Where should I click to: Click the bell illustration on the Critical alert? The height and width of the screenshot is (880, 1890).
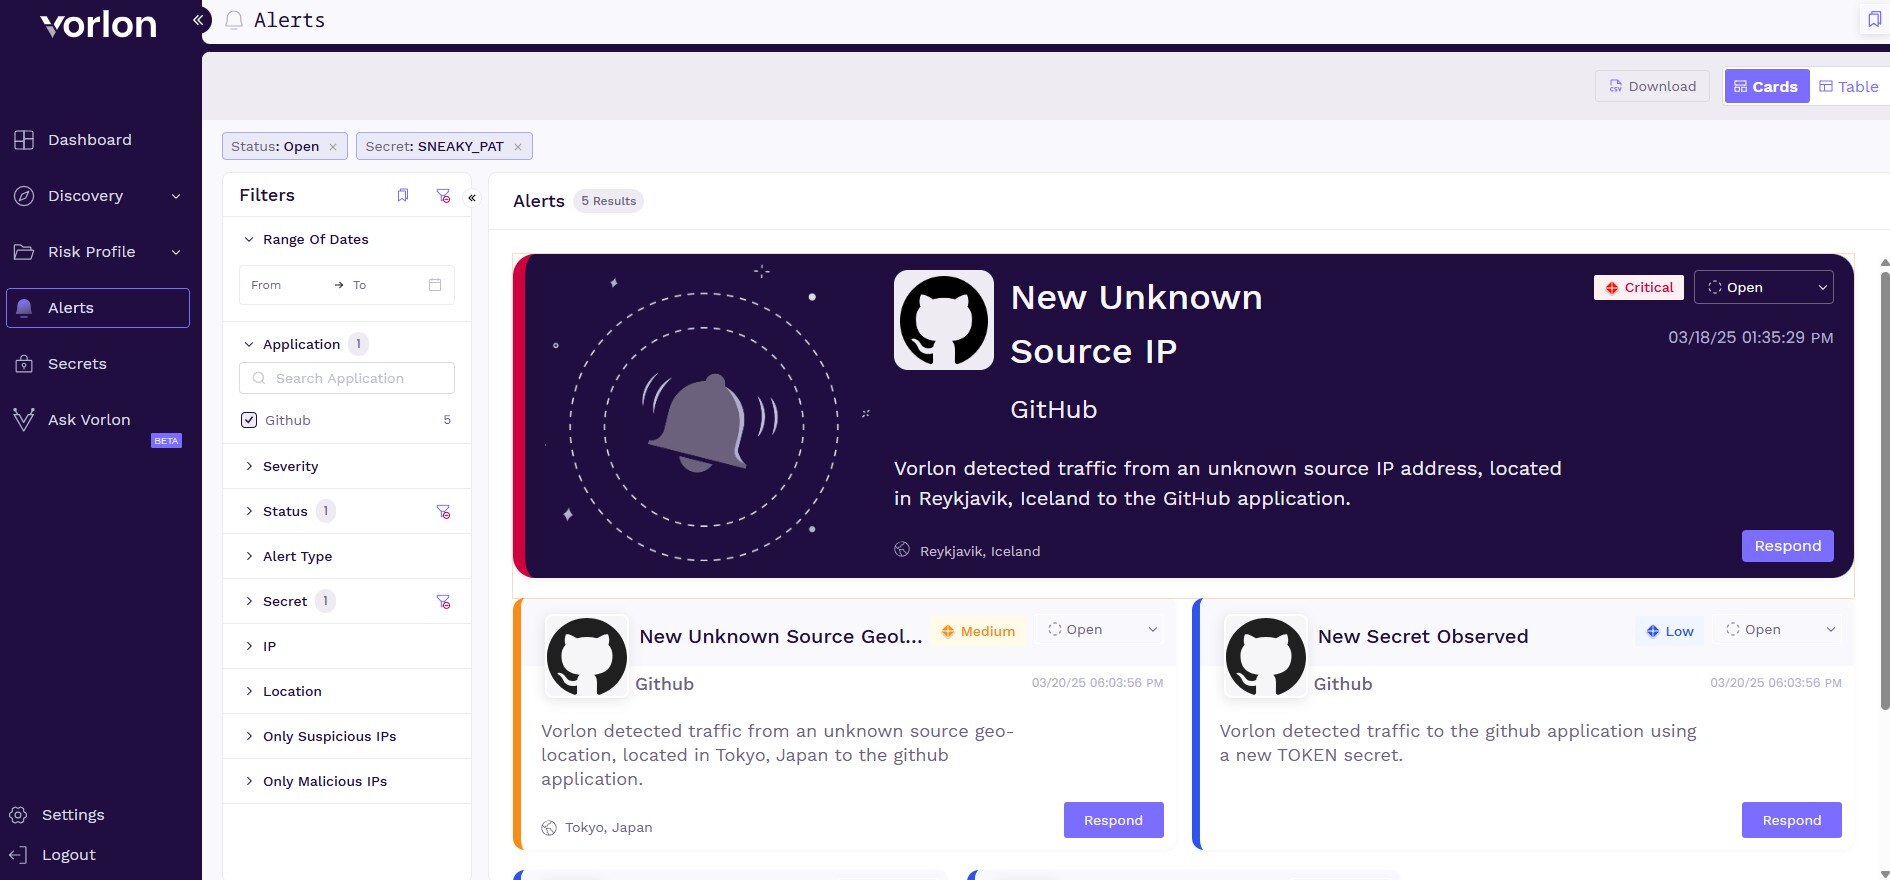(704, 426)
